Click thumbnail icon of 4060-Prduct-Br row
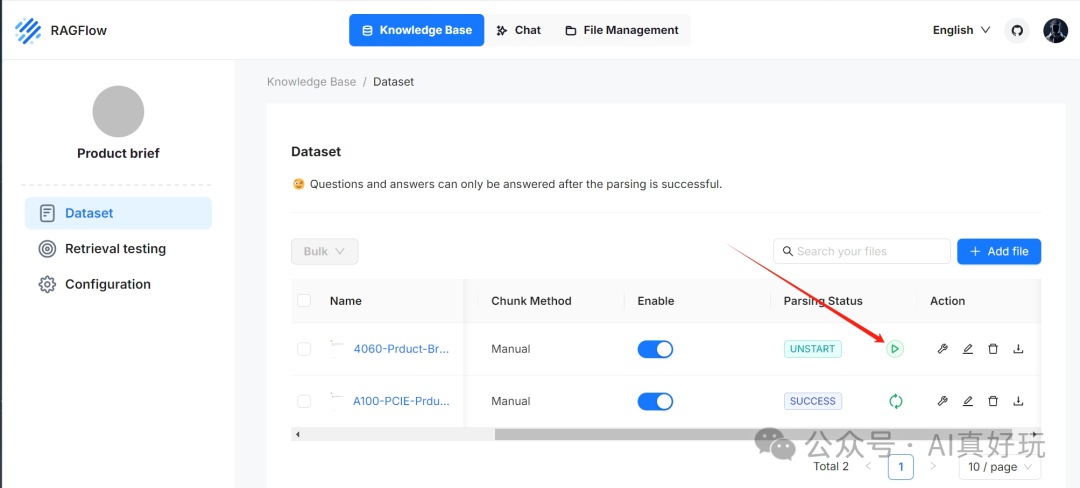This screenshot has width=1080, height=488. point(337,349)
